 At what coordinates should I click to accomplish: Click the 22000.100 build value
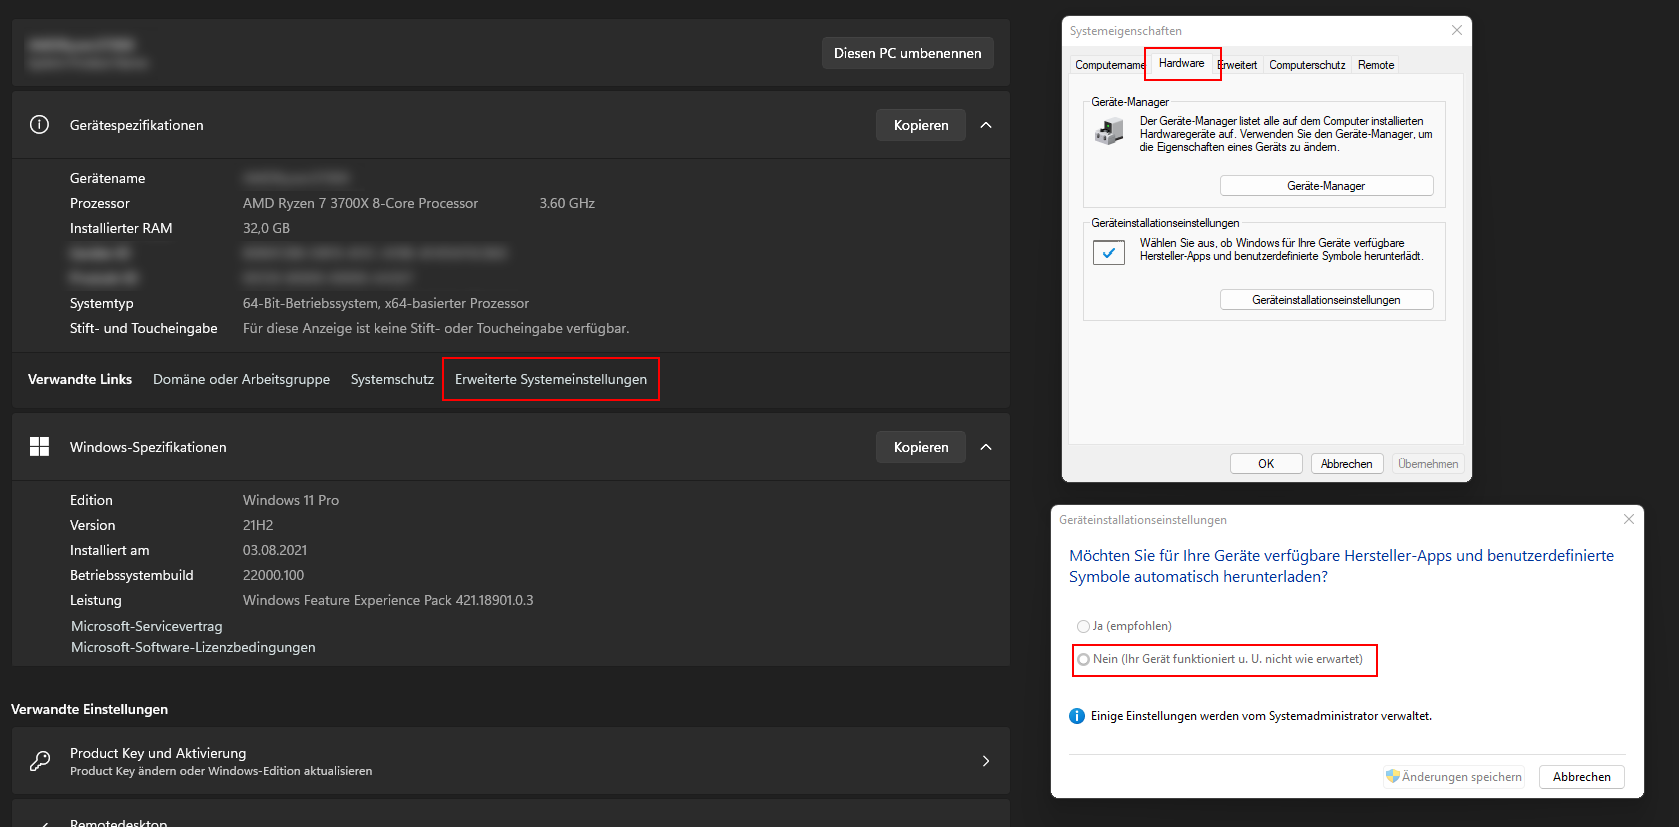(273, 575)
